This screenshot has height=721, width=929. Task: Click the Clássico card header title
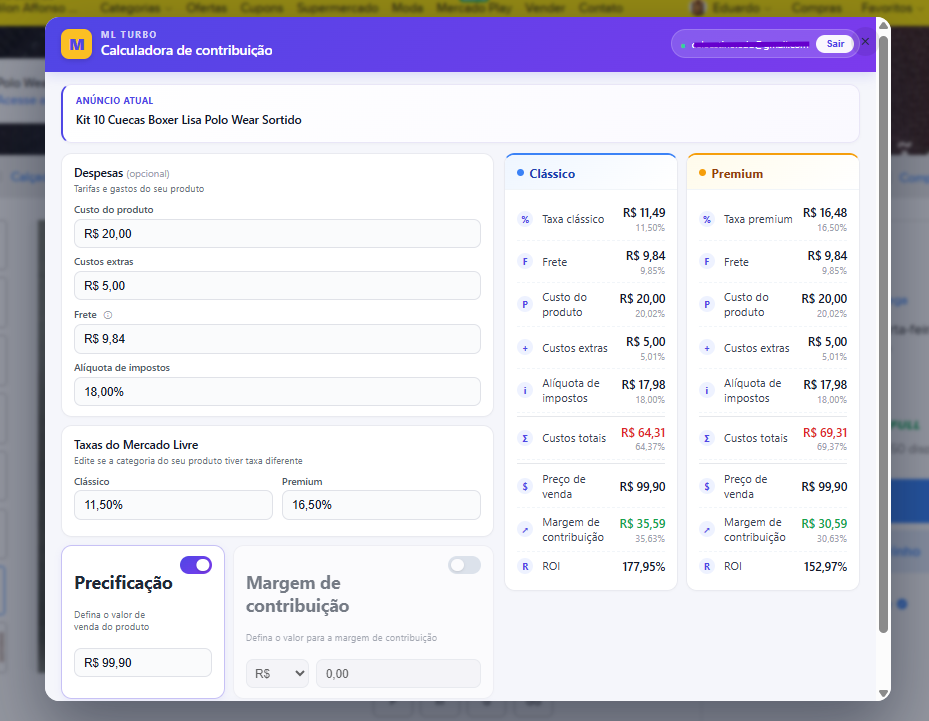(552, 174)
